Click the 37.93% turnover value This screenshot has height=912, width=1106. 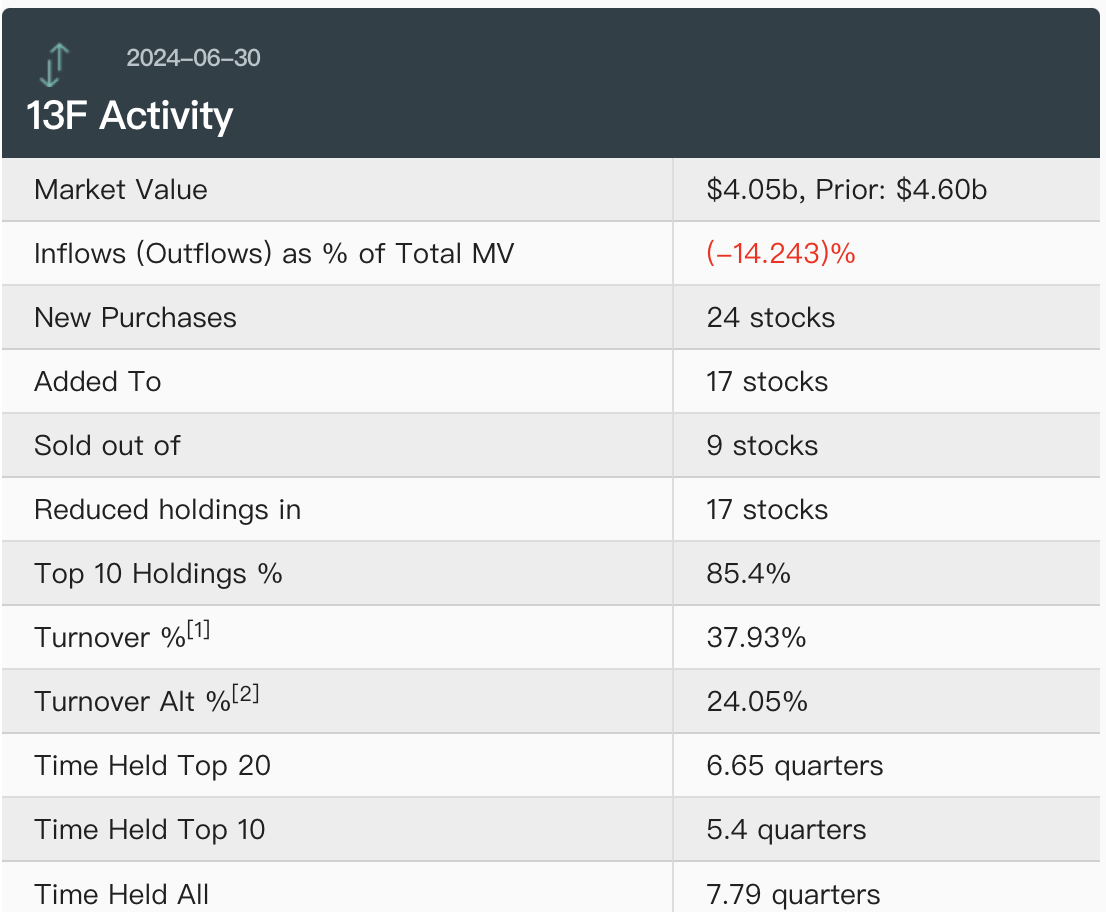(756, 638)
